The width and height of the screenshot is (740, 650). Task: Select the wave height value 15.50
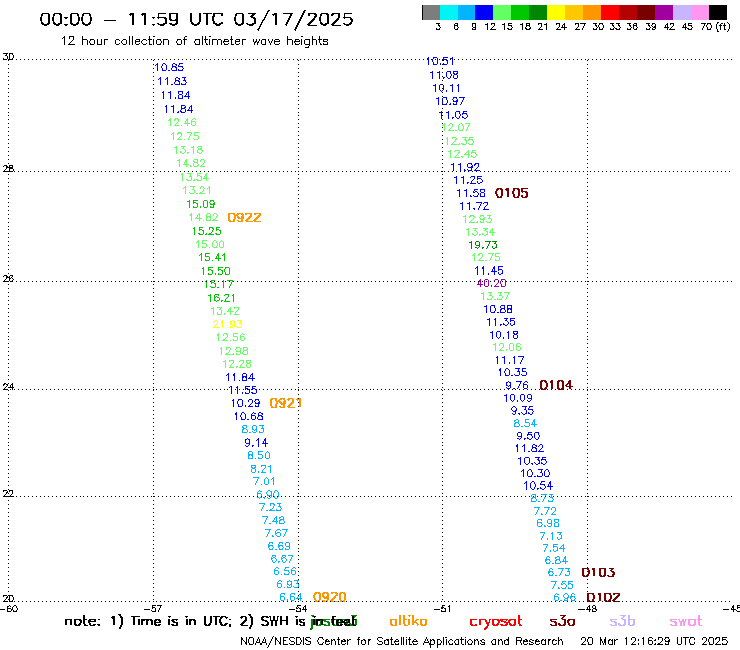click(x=215, y=271)
